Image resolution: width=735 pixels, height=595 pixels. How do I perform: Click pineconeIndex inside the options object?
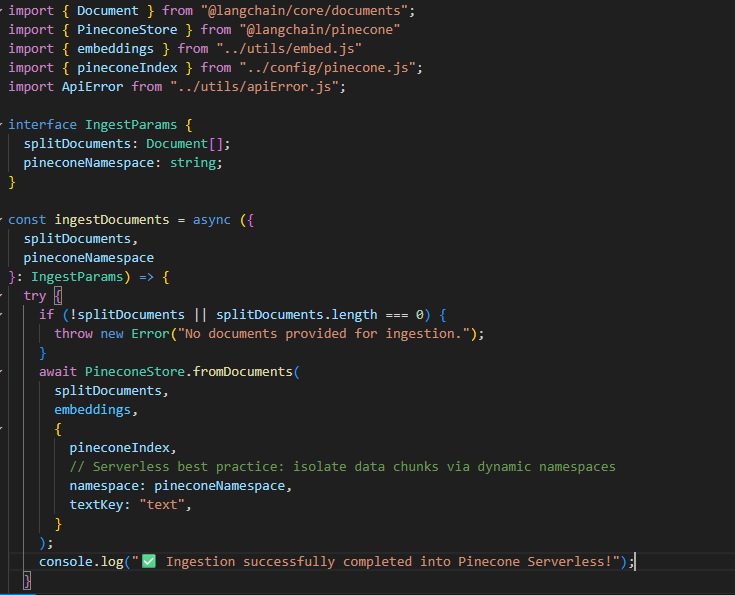tap(119, 448)
